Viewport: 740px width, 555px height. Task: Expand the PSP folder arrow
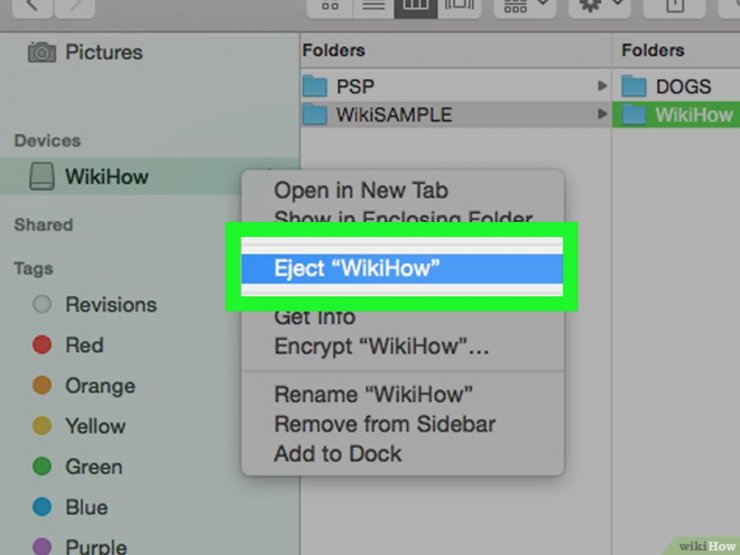click(x=602, y=86)
